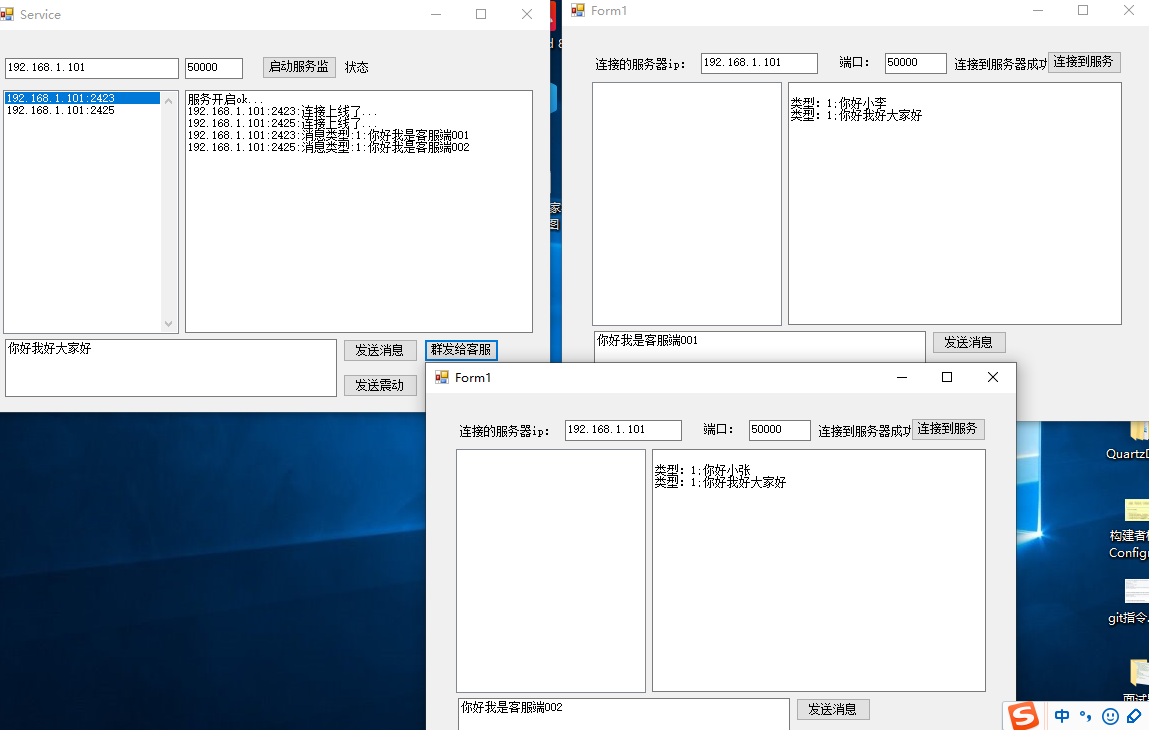The height and width of the screenshot is (730, 1149).
Task: Click scroll-down arrow of Service client list
Action: (169, 323)
